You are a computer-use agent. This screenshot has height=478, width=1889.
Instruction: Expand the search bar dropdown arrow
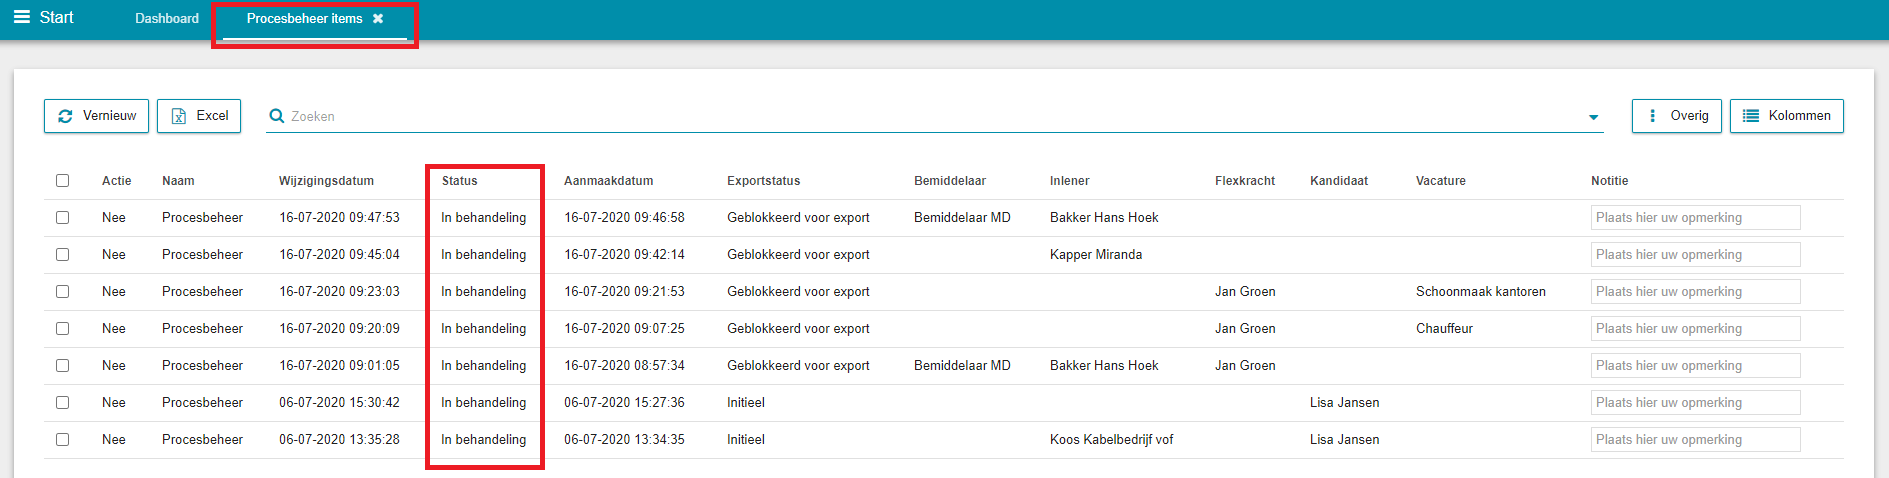click(1593, 118)
